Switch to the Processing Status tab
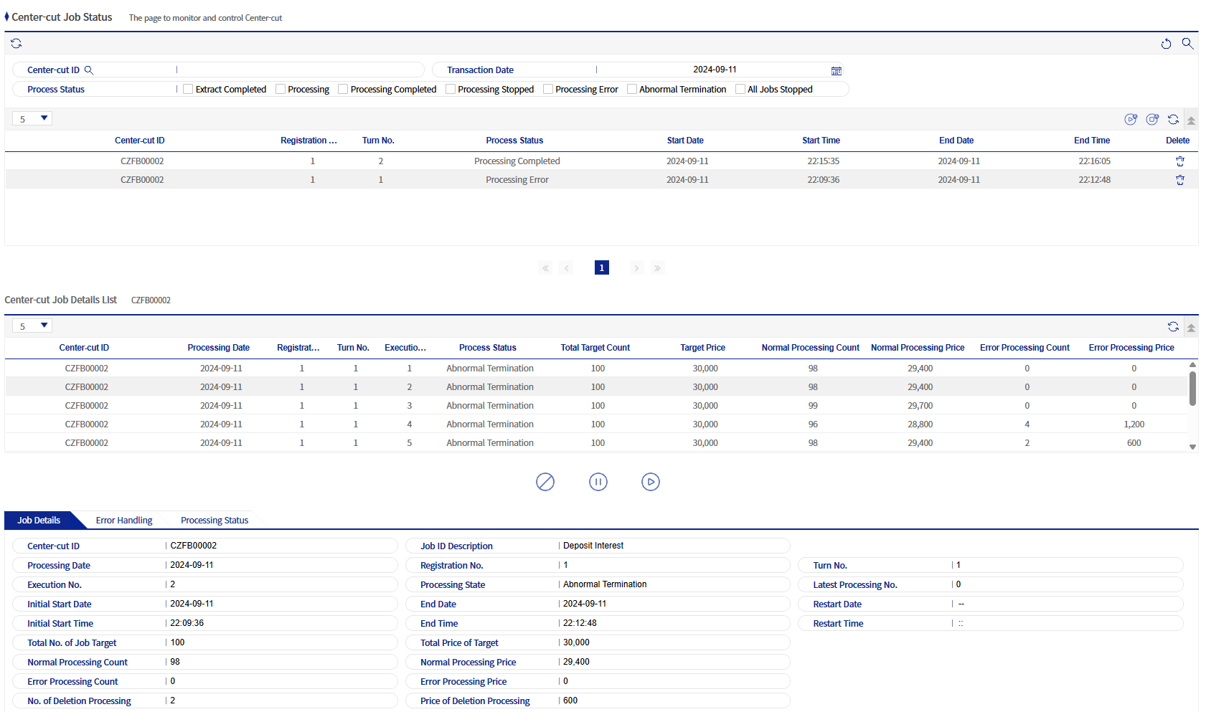This screenshot has height=712, width=1206. [x=214, y=520]
